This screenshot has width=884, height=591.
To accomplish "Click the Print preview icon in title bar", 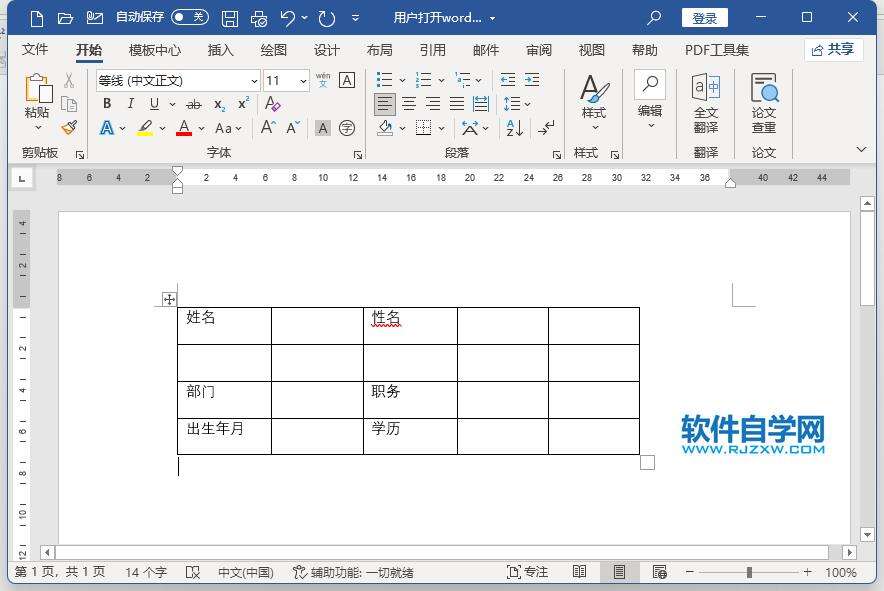I will click(x=259, y=19).
